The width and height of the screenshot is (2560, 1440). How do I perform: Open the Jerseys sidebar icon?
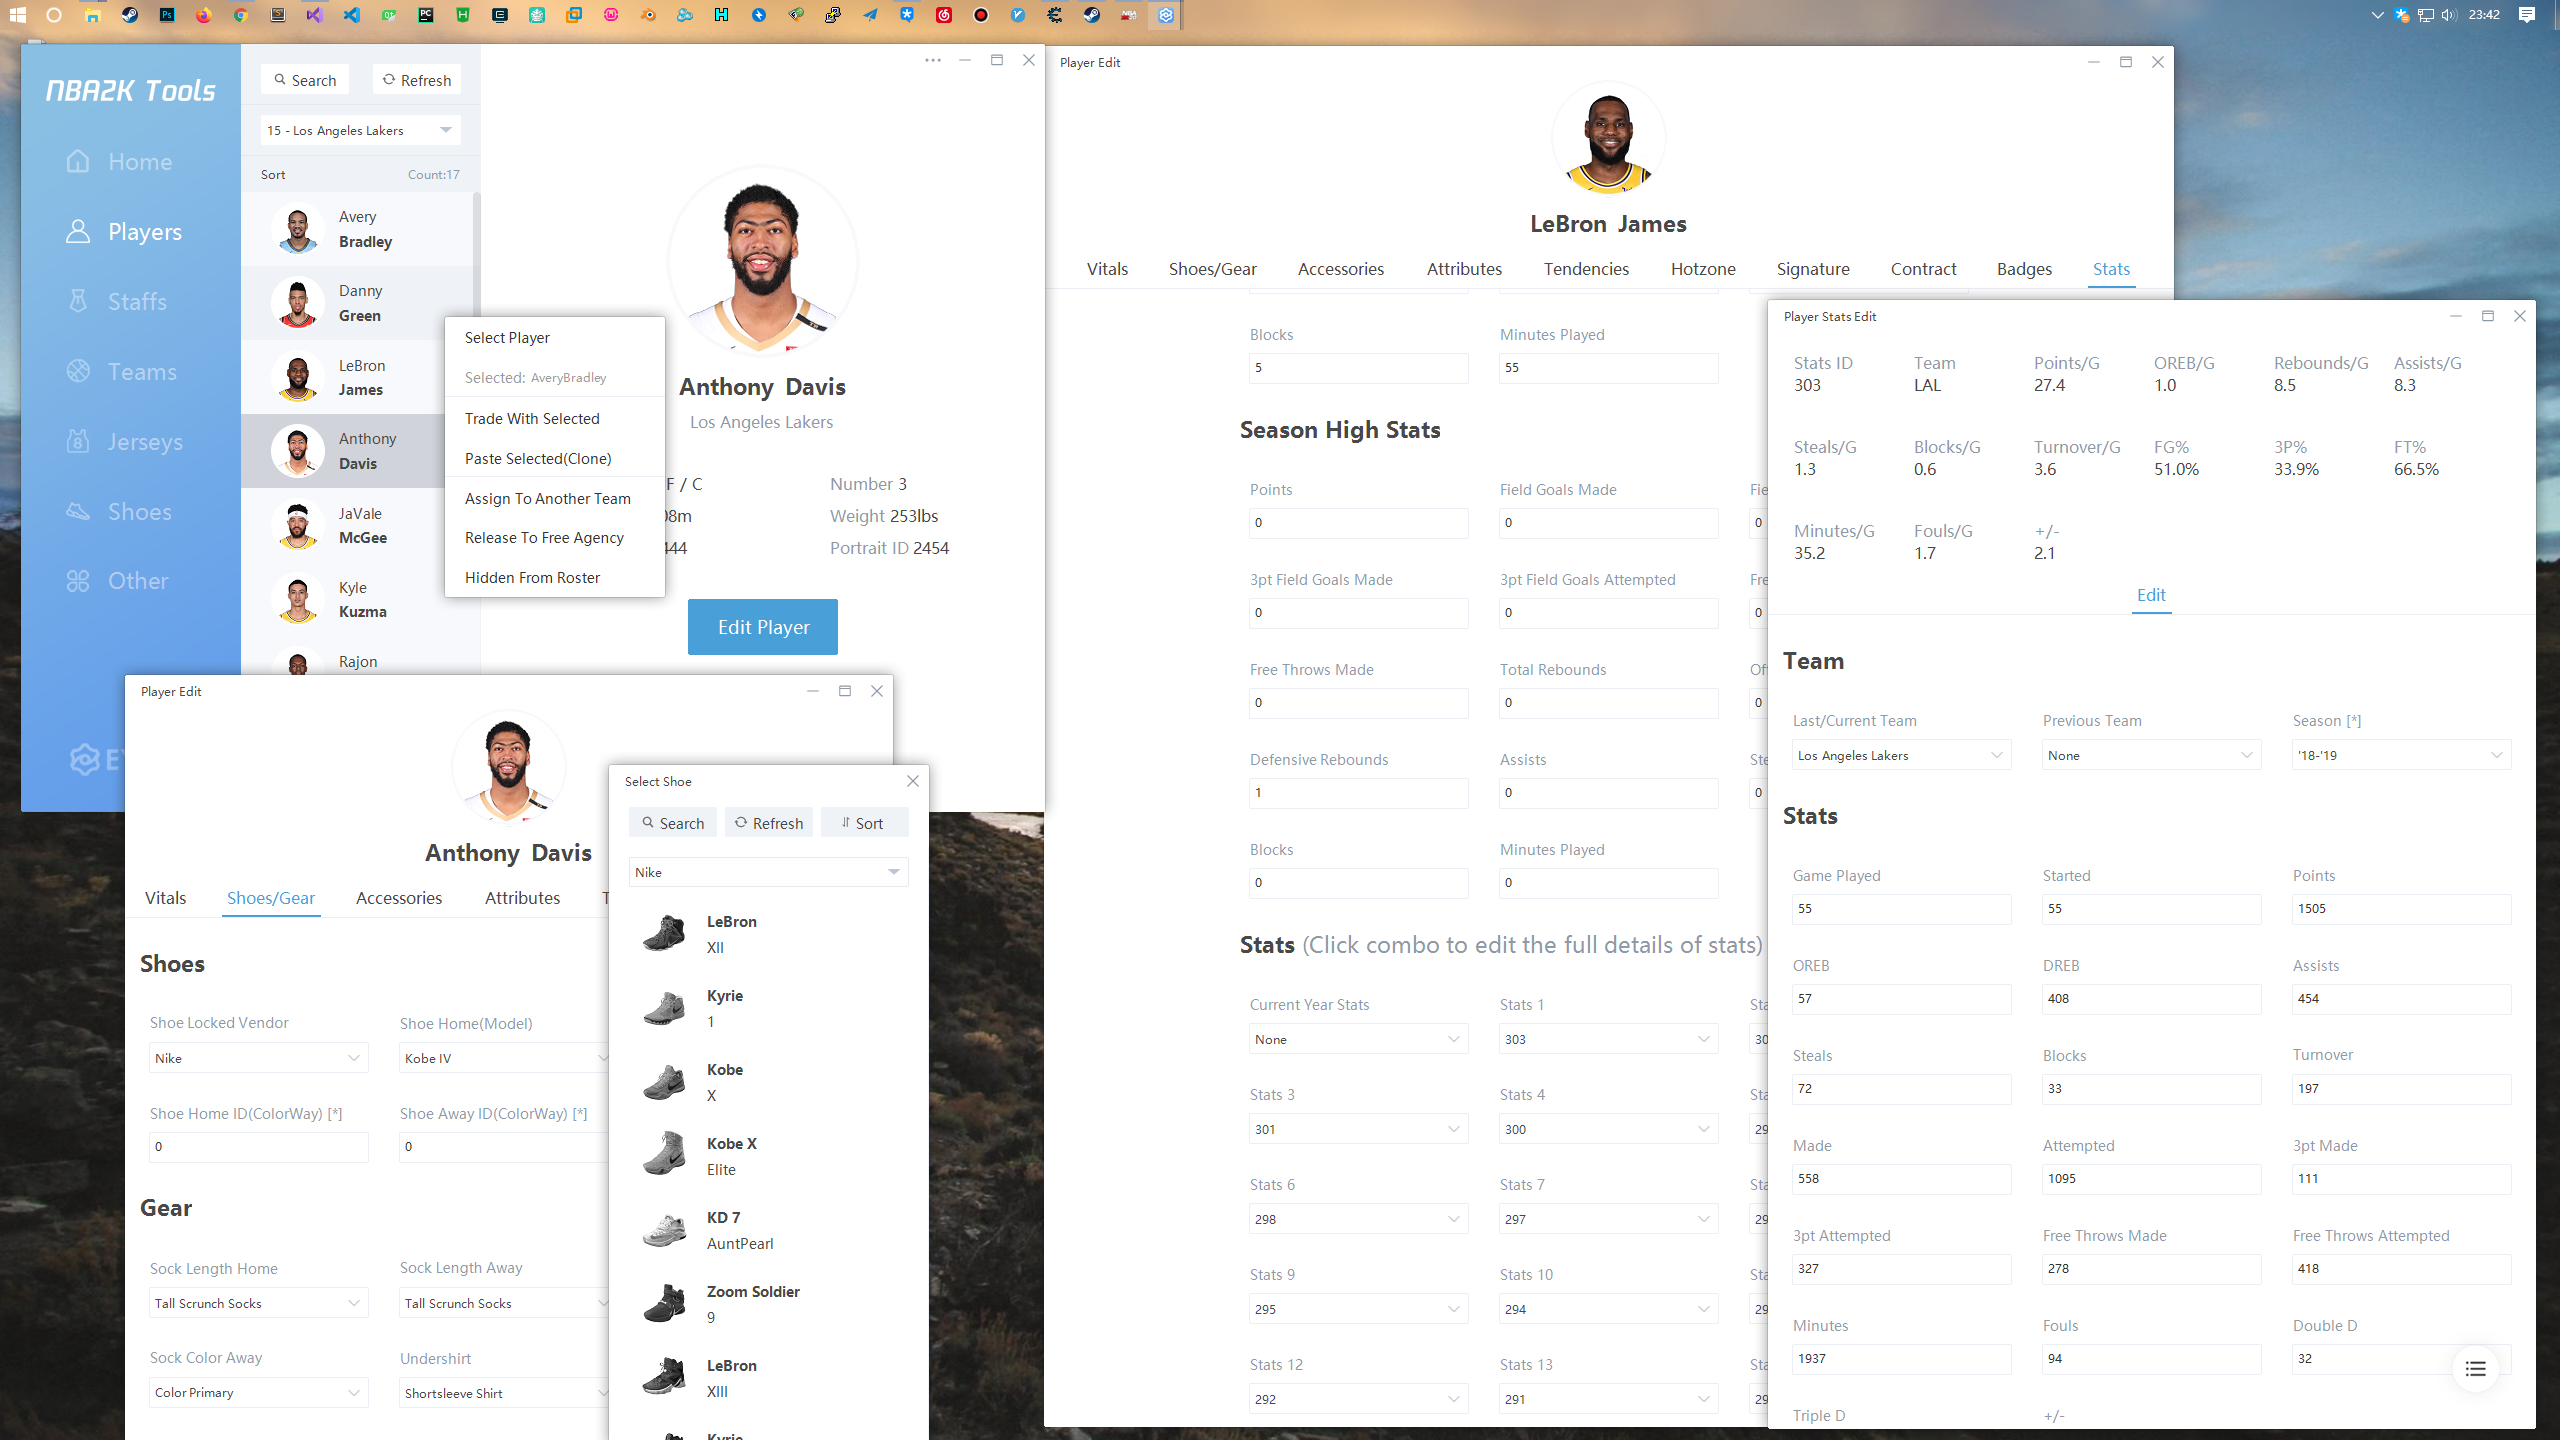pyautogui.click(x=78, y=441)
